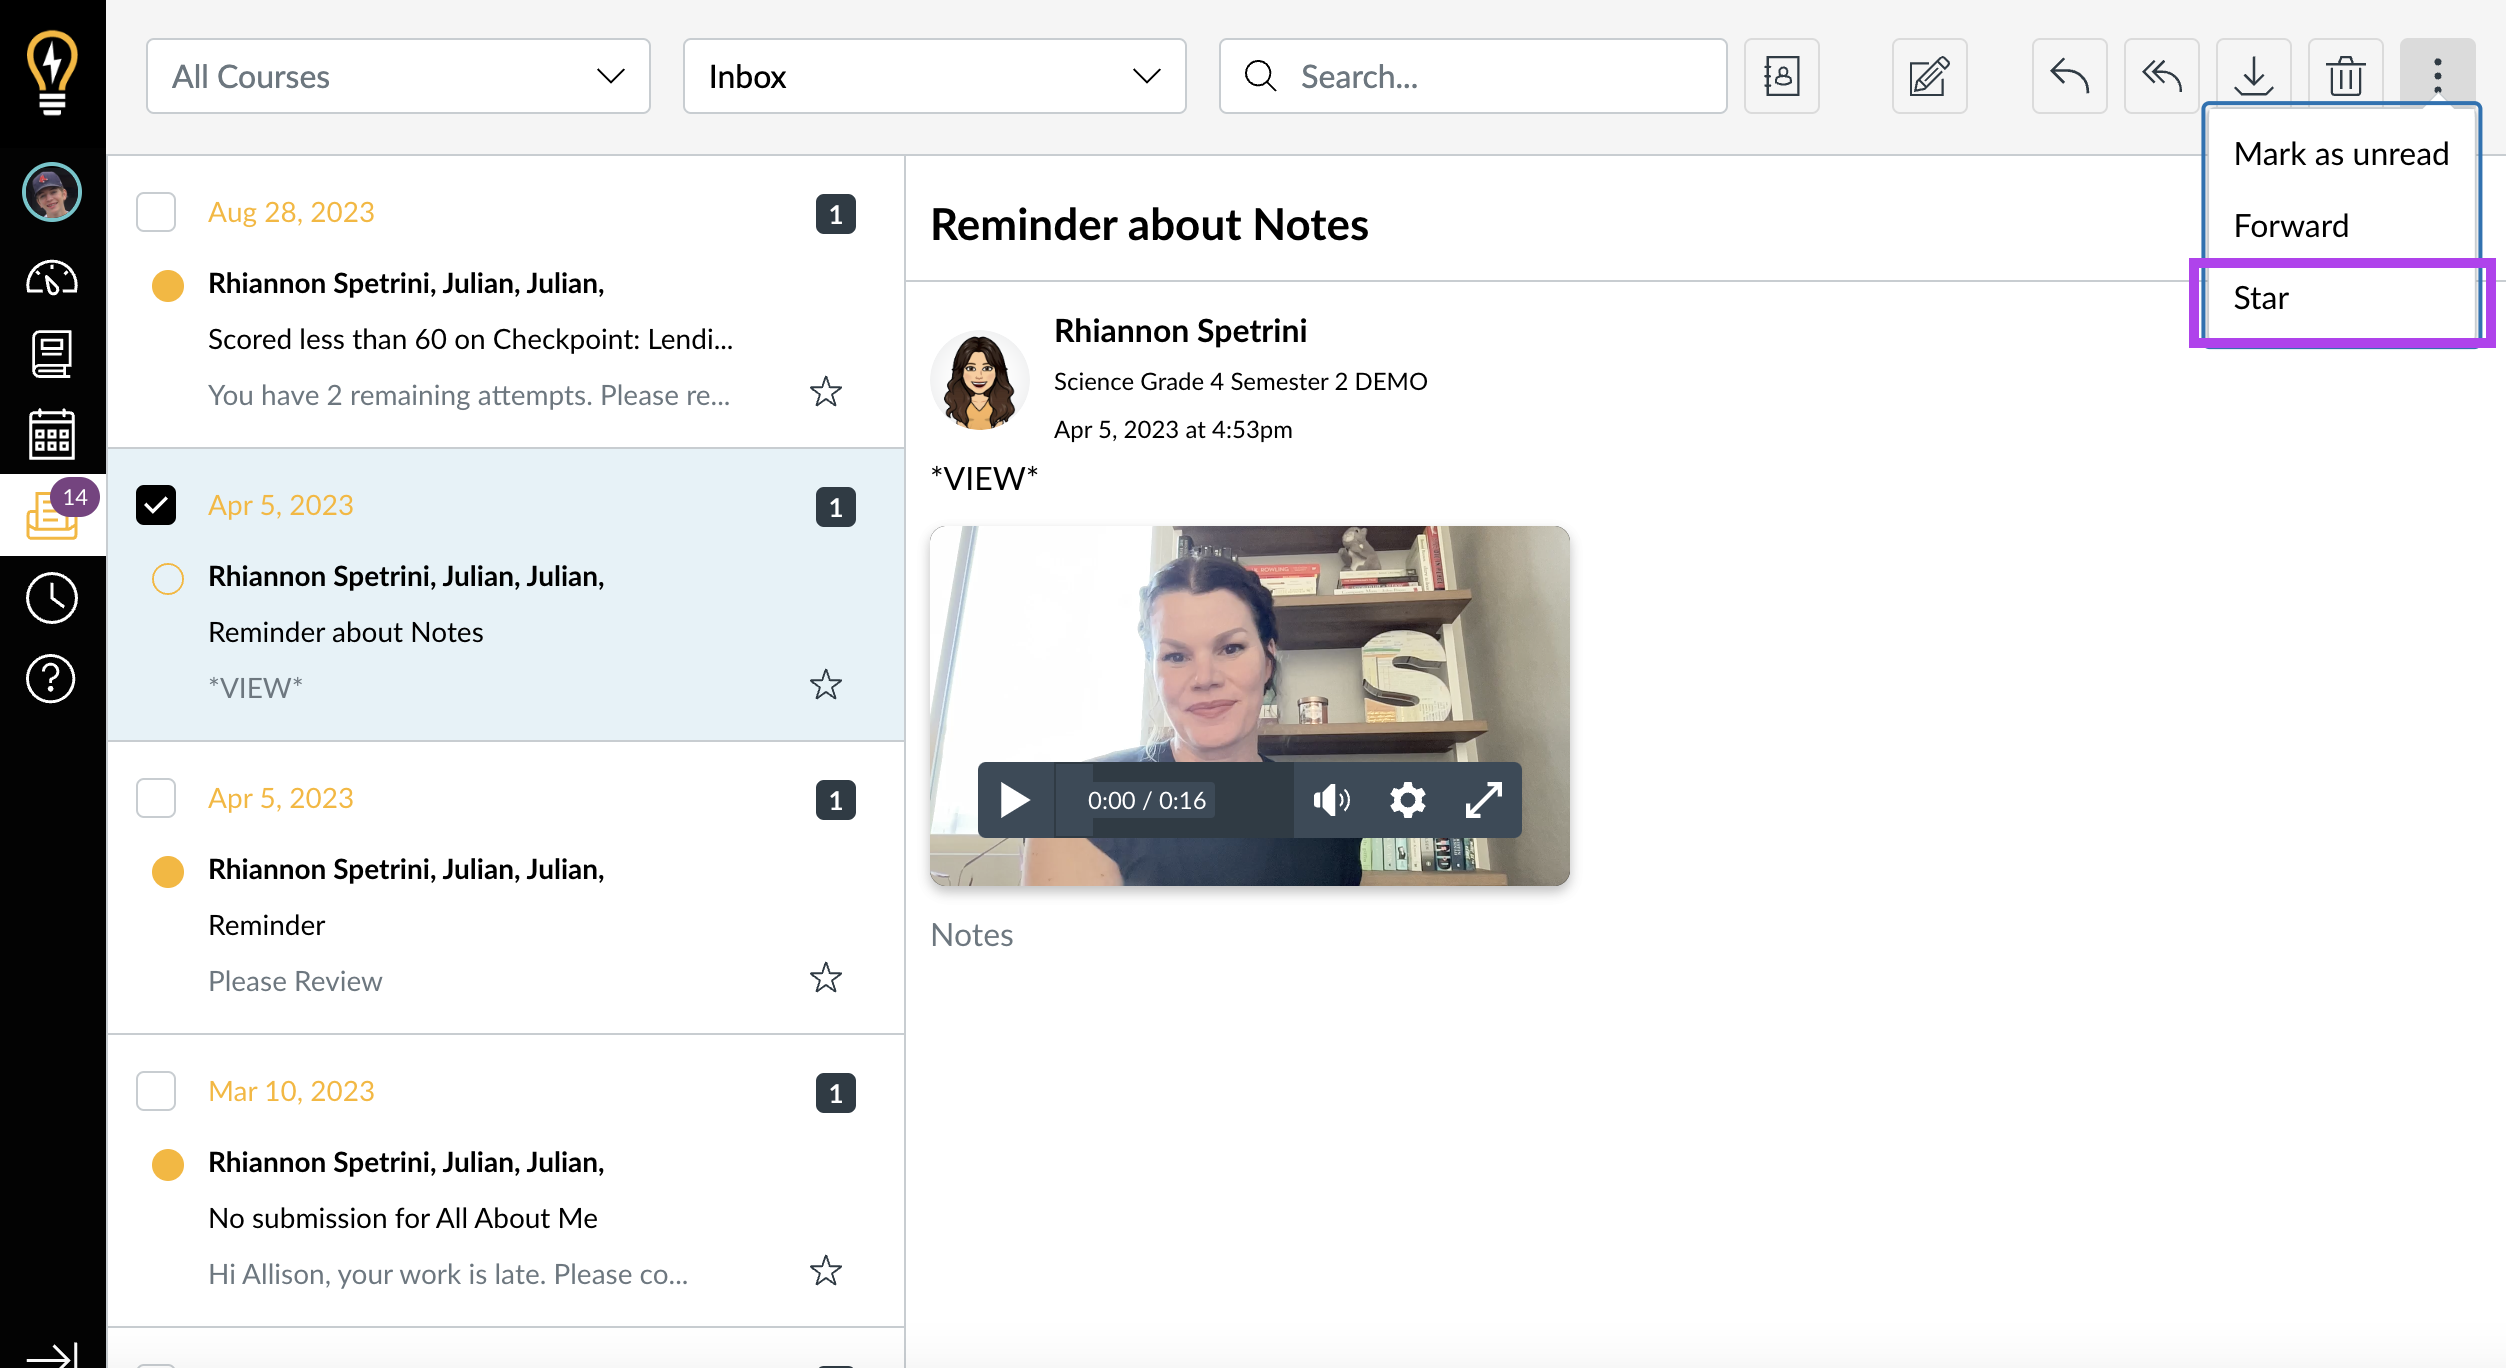Select Mark as unread from menu
The height and width of the screenshot is (1368, 2506).
click(x=2340, y=154)
